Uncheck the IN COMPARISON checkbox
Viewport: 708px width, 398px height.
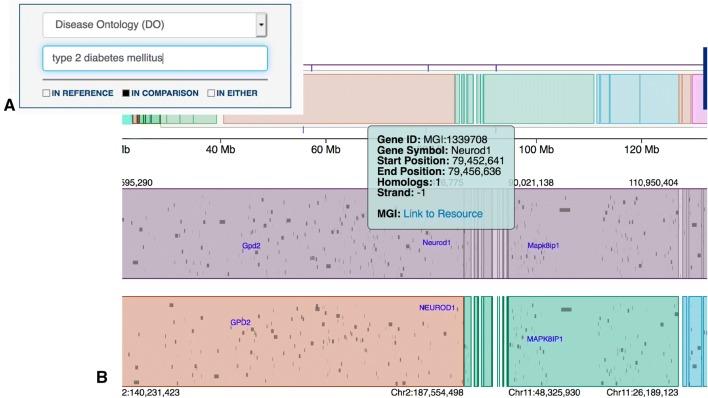click(126, 93)
